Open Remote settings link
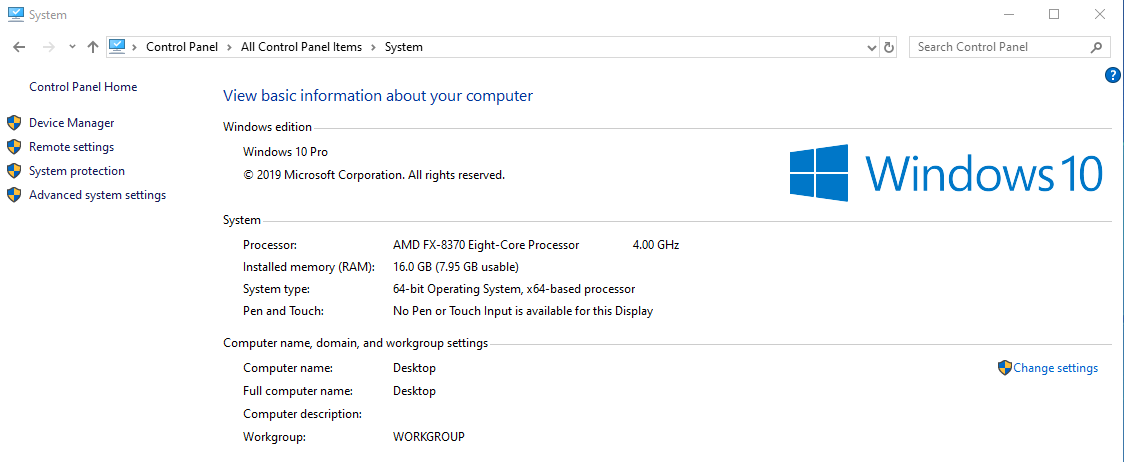This screenshot has width=1124, height=462. [x=71, y=147]
